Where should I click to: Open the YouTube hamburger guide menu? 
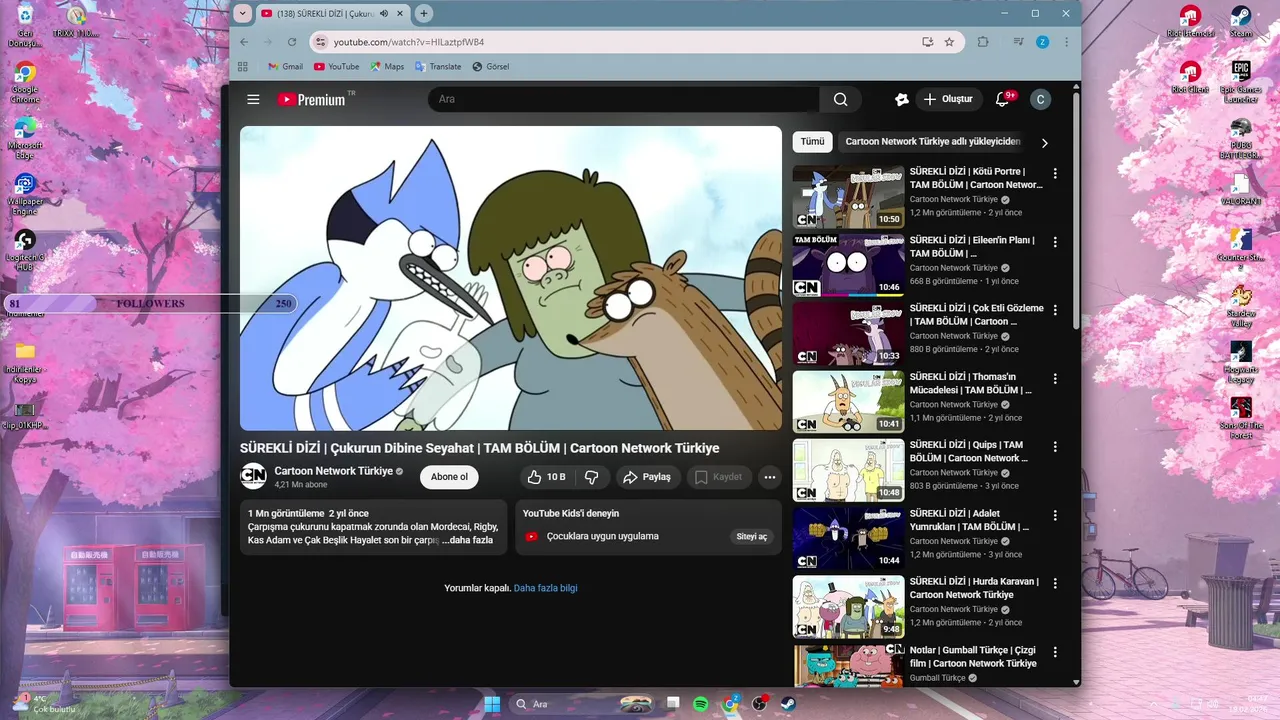pyautogui.click(x=253, y=99)
